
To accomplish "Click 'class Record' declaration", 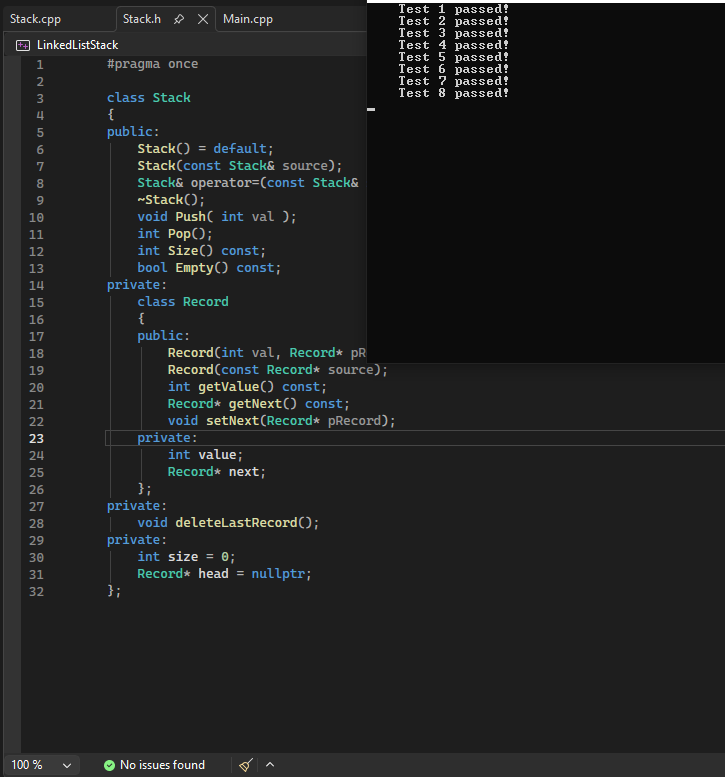I will click(183, 302).
